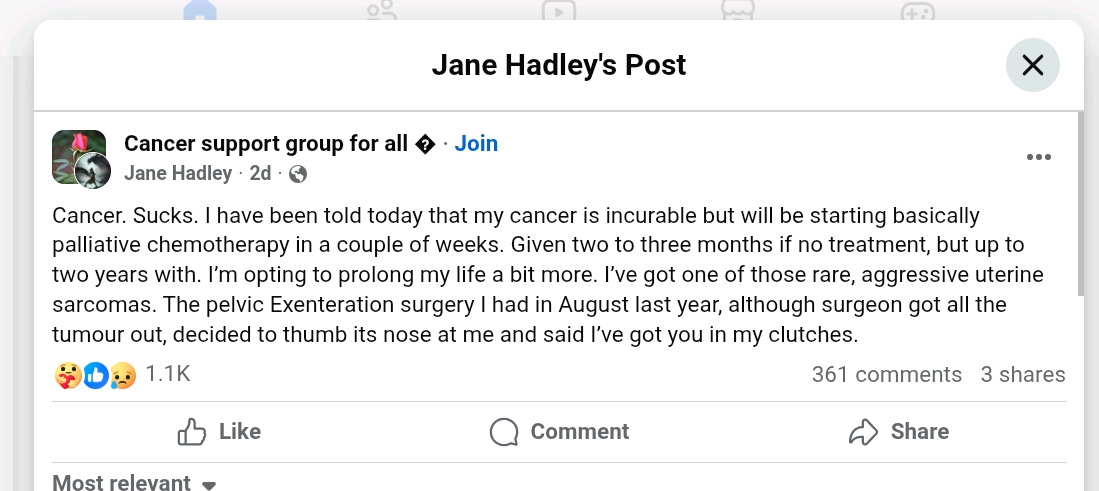Open the cancer support group's avatar
1099x491 pixels.
[70, 150]
